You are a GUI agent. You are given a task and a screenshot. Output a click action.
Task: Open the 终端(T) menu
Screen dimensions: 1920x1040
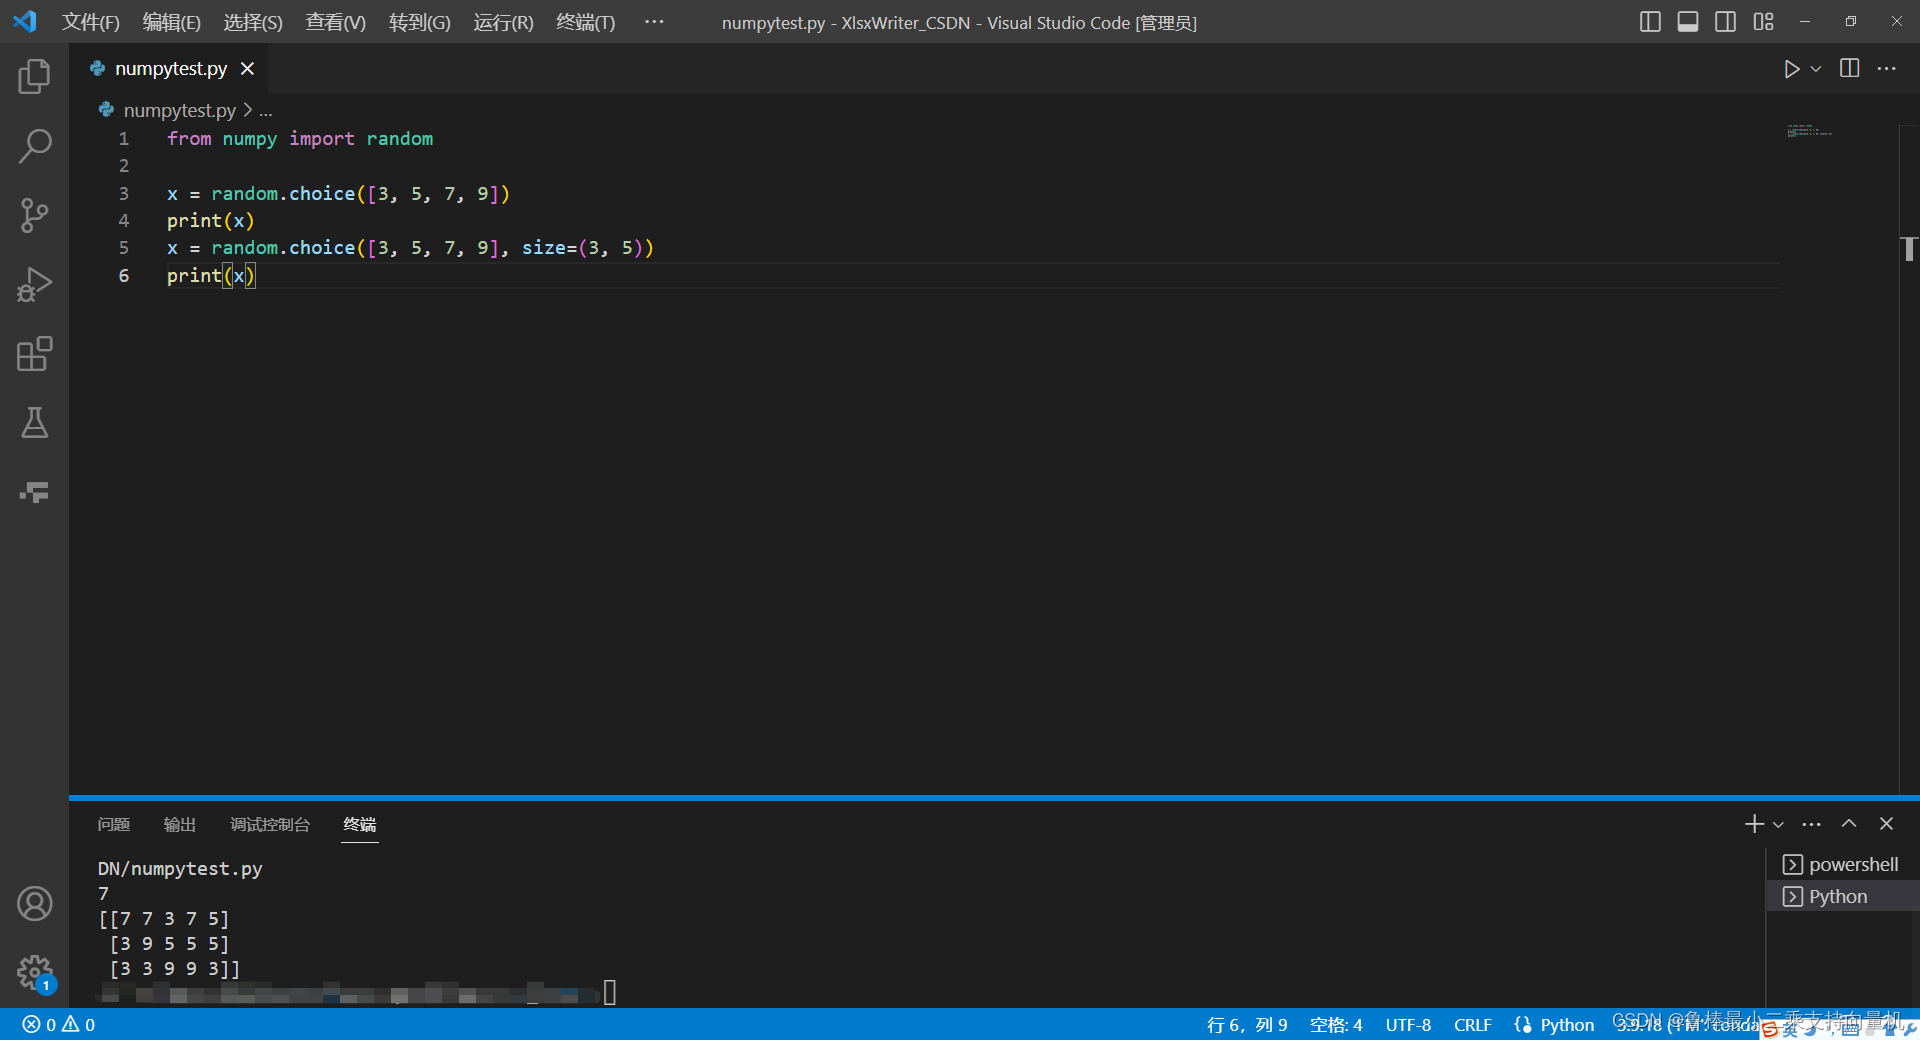[586, 22]
